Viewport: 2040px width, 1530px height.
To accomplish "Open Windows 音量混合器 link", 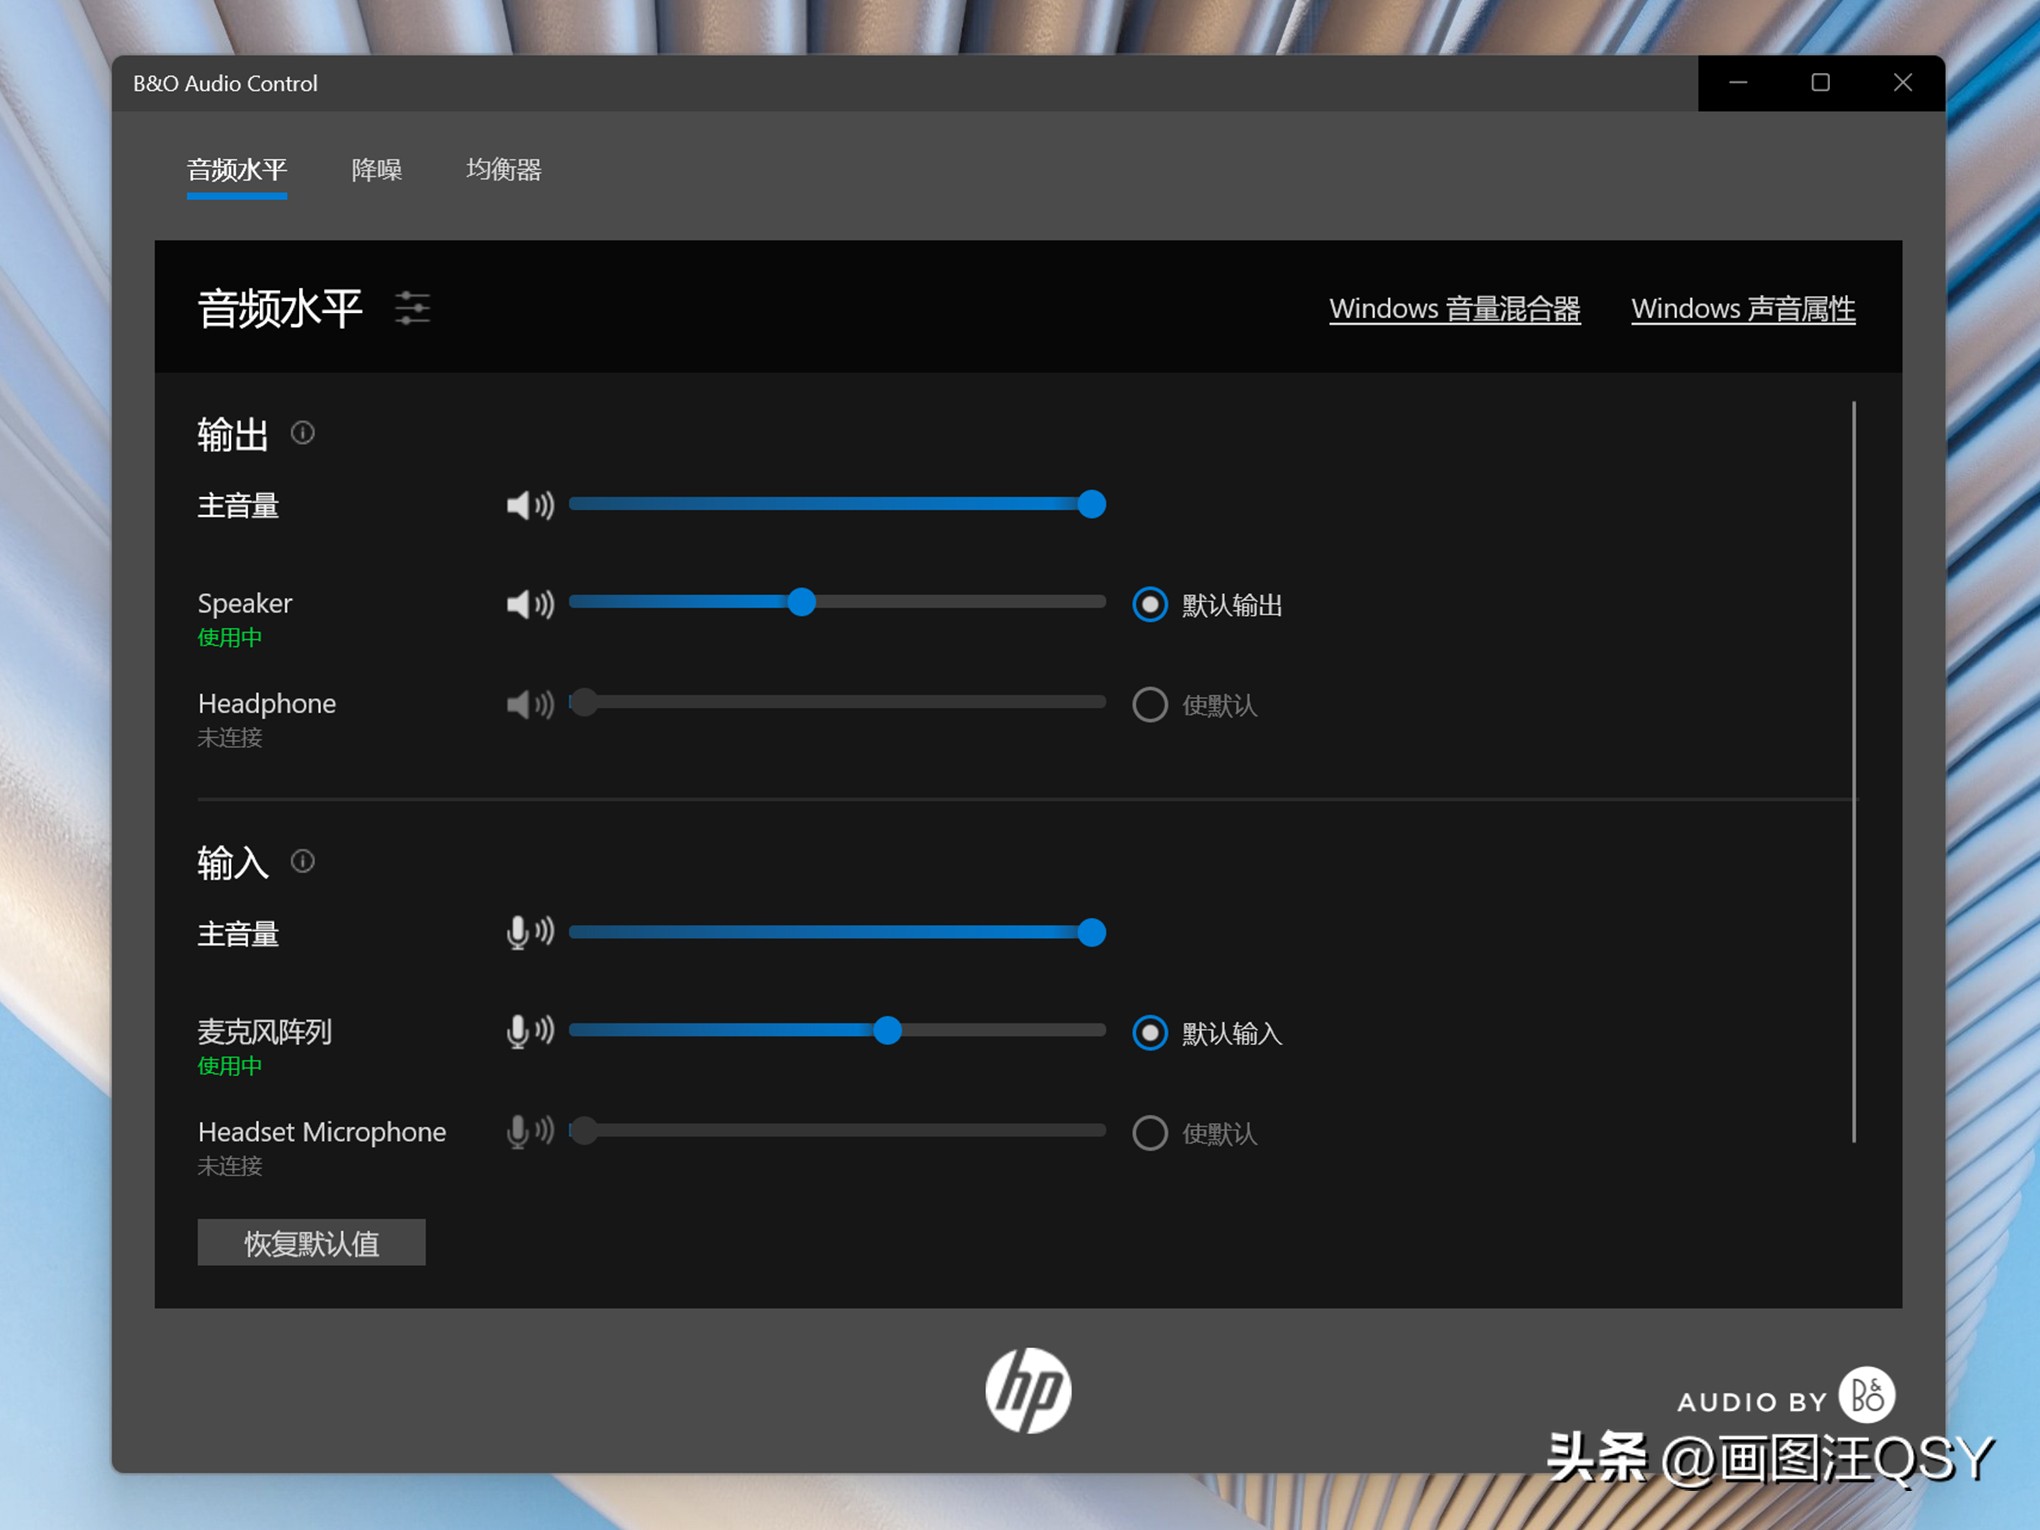I will (x=1455, y=308).
